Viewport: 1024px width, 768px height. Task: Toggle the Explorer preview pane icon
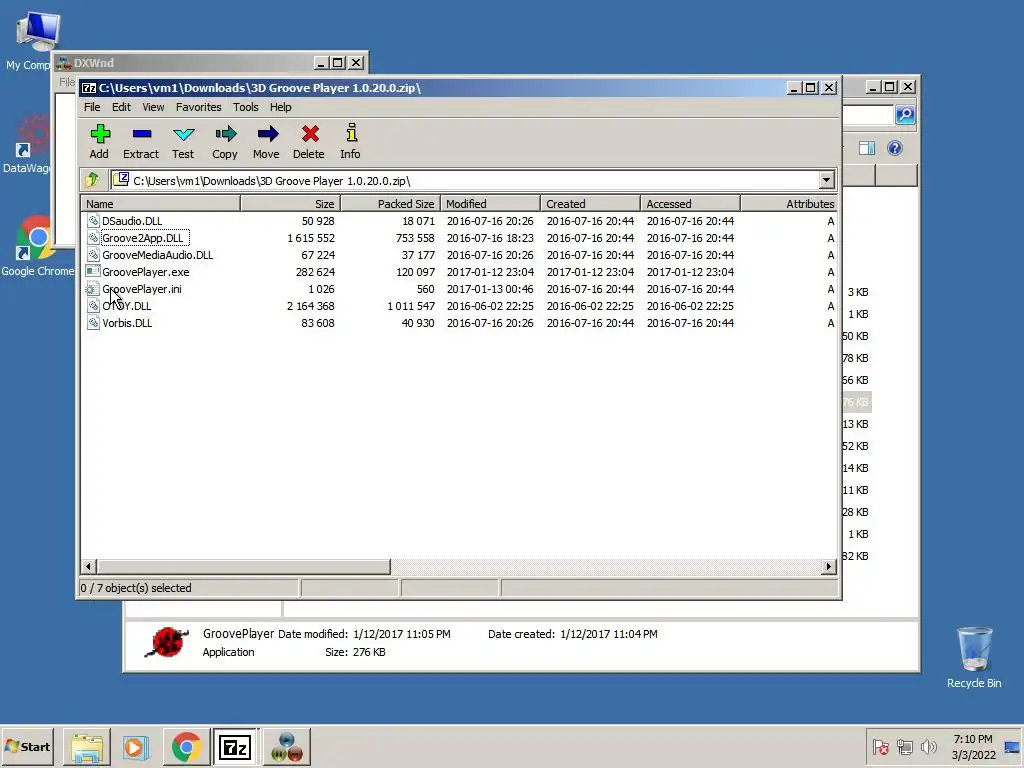867,148
